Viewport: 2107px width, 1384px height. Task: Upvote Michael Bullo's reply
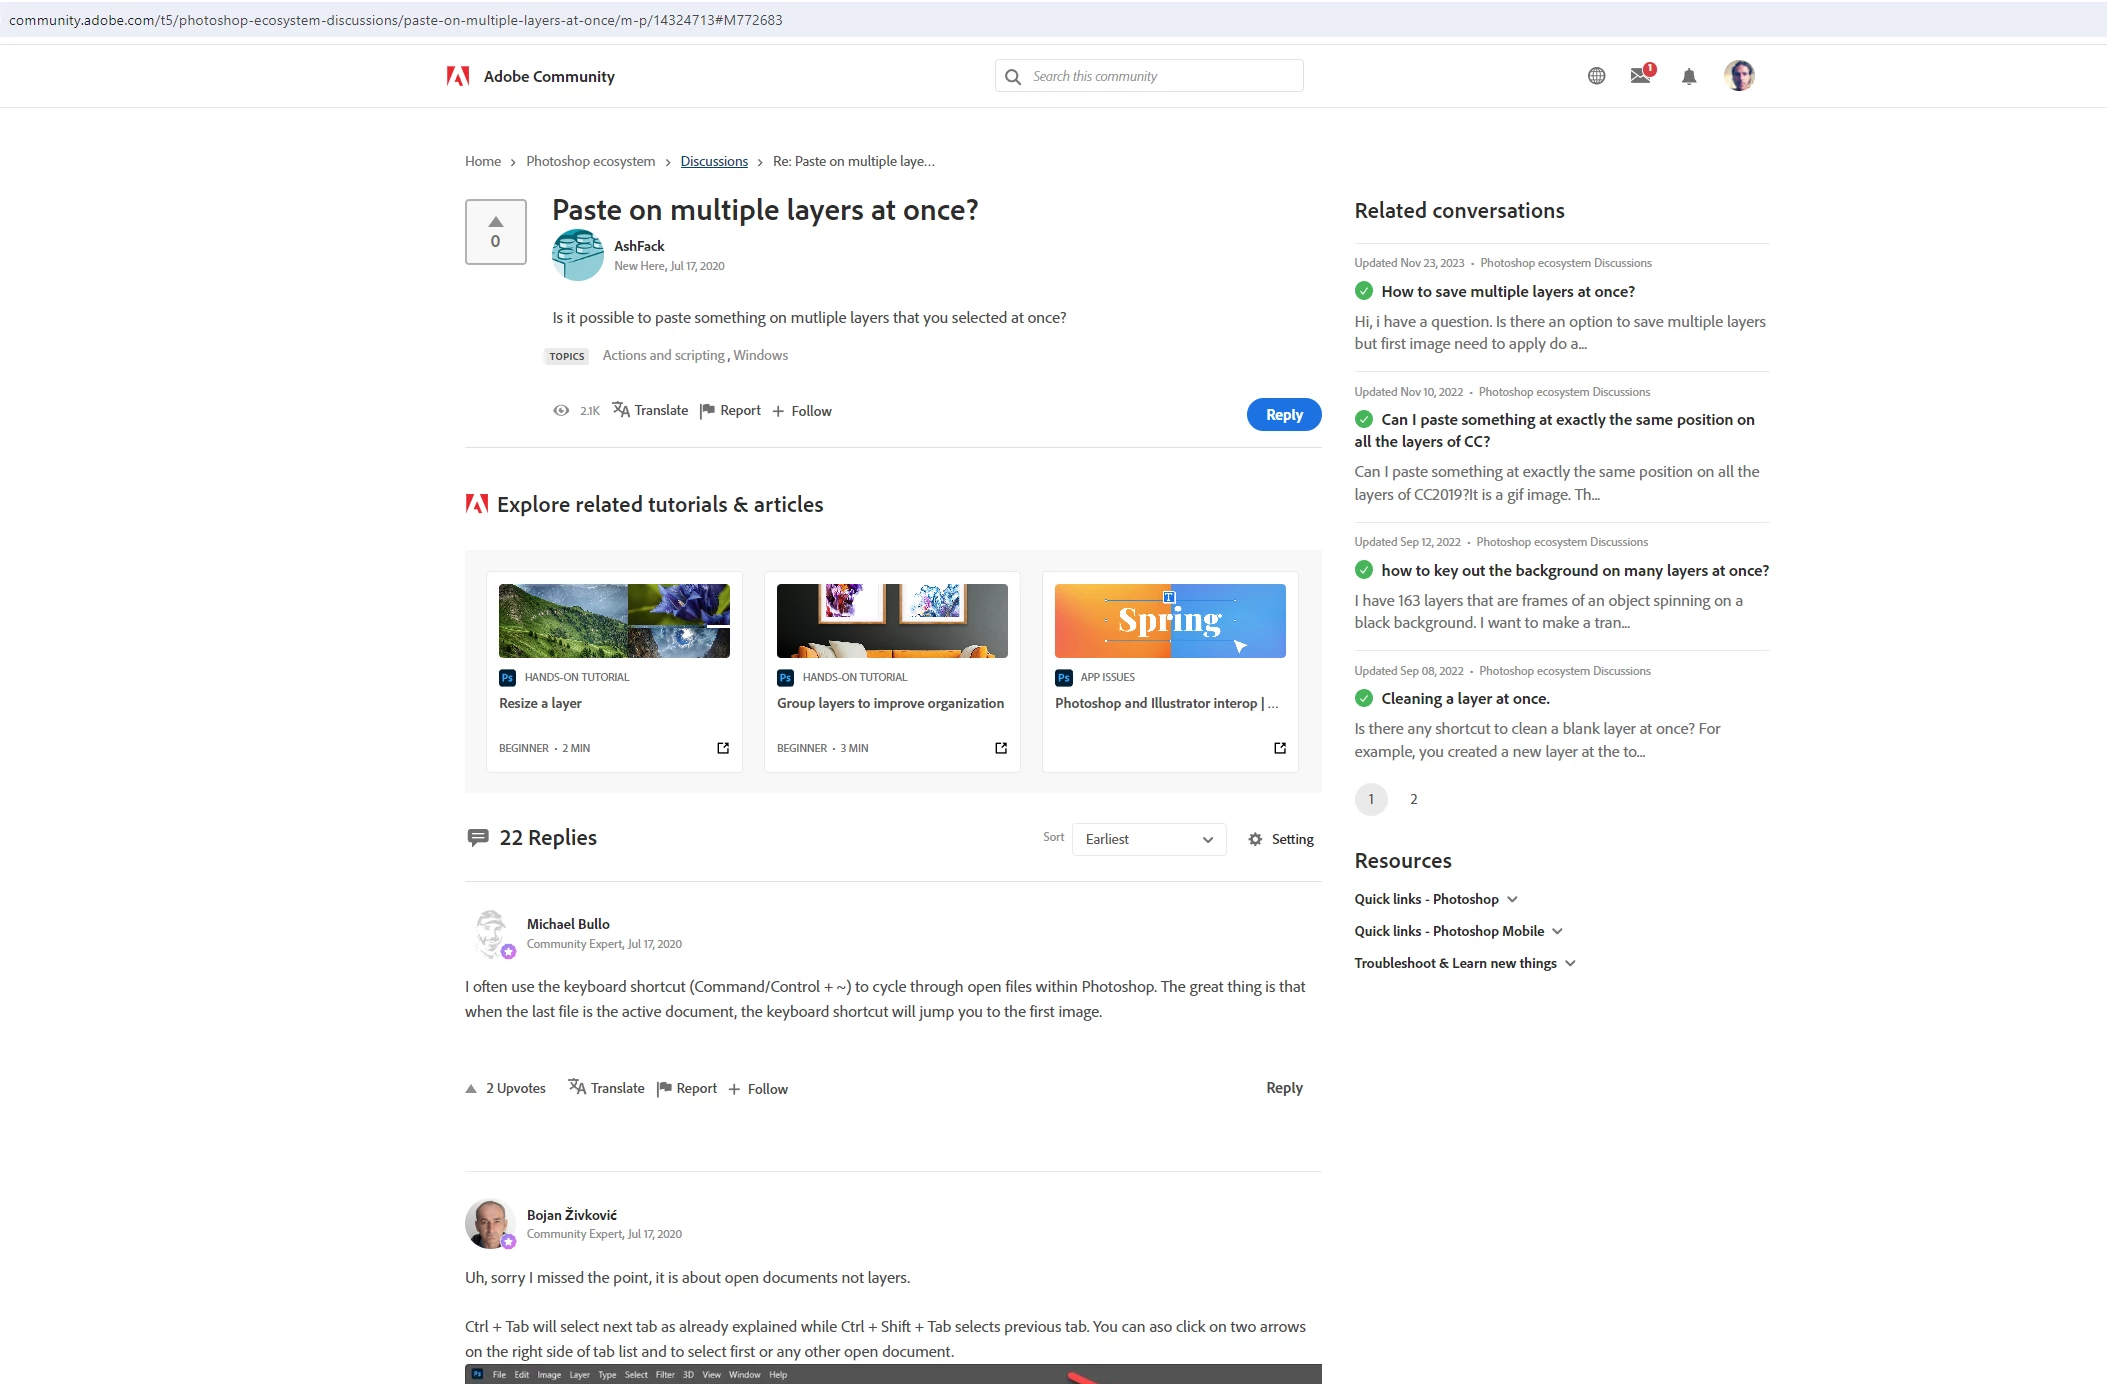coord(471,1089)
